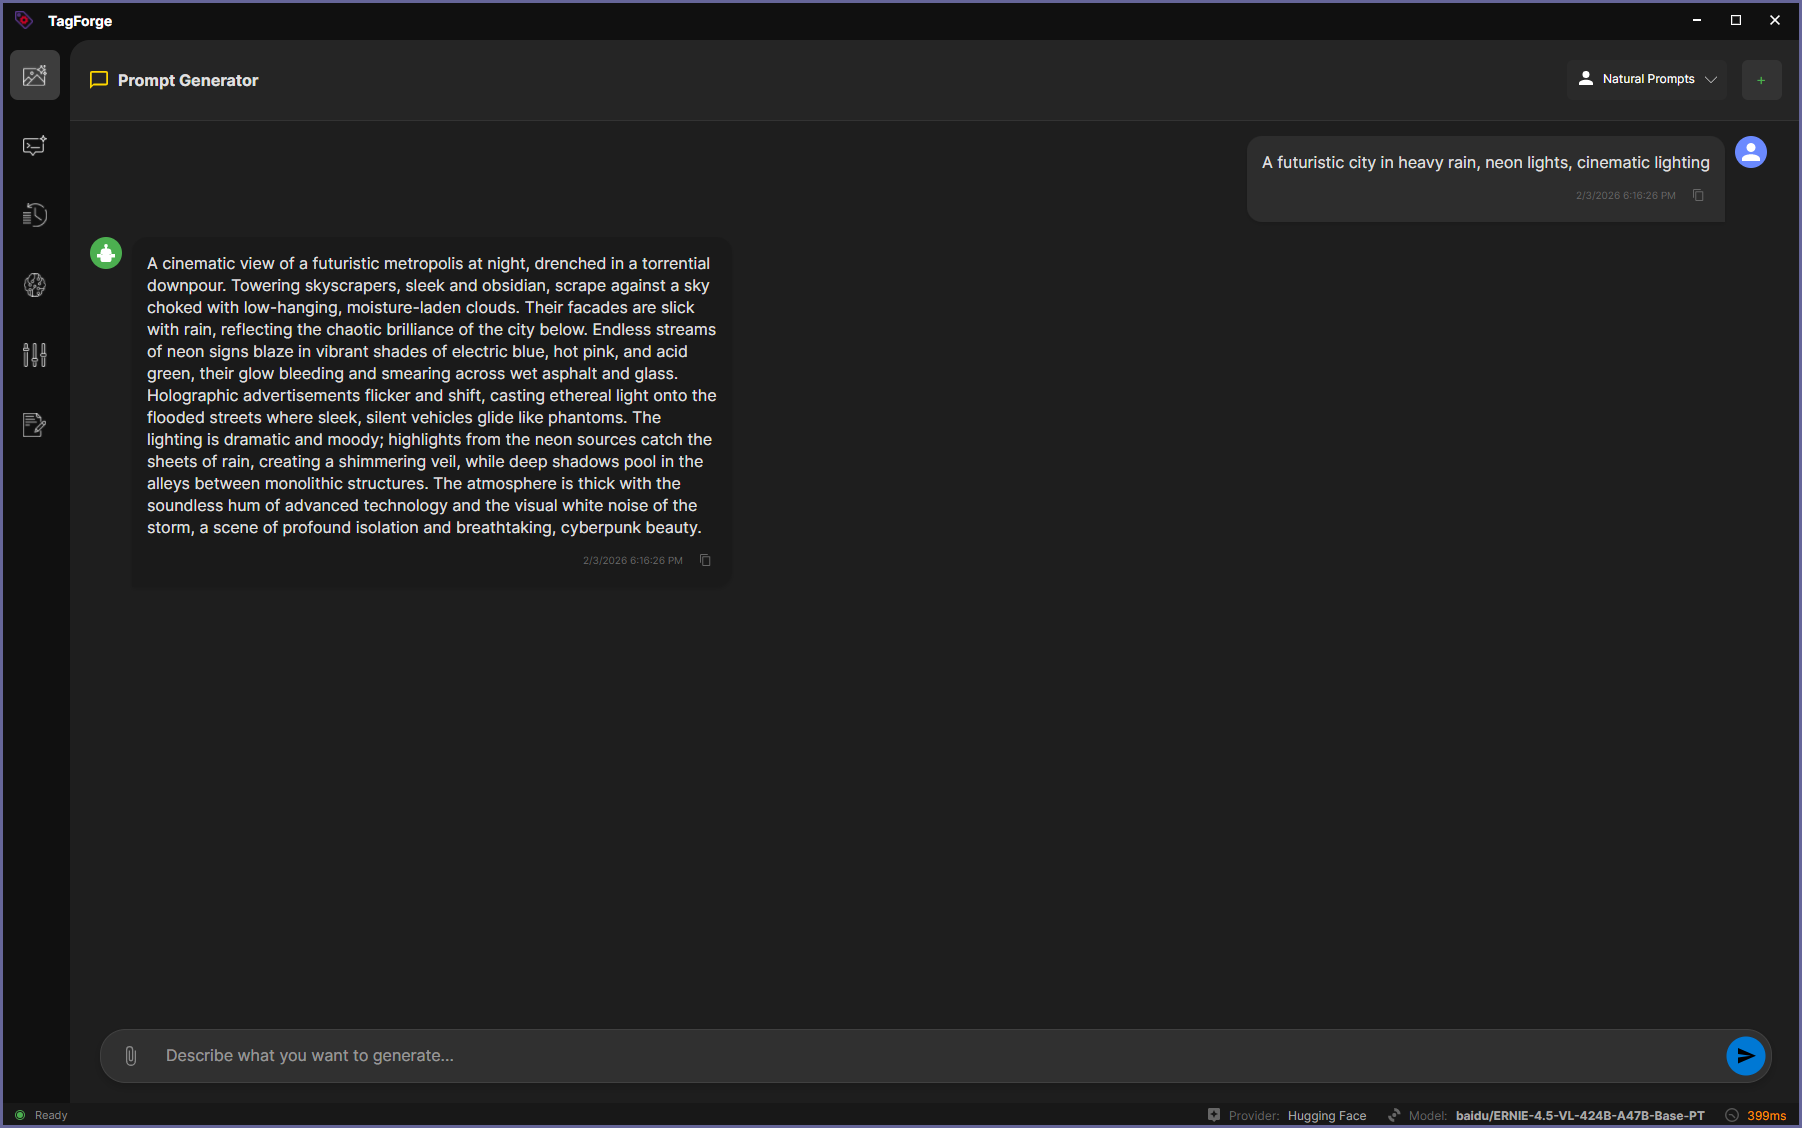Open the image generation sidebar icon
This screenshot has height=1128, width=1802.
point(35,75)
